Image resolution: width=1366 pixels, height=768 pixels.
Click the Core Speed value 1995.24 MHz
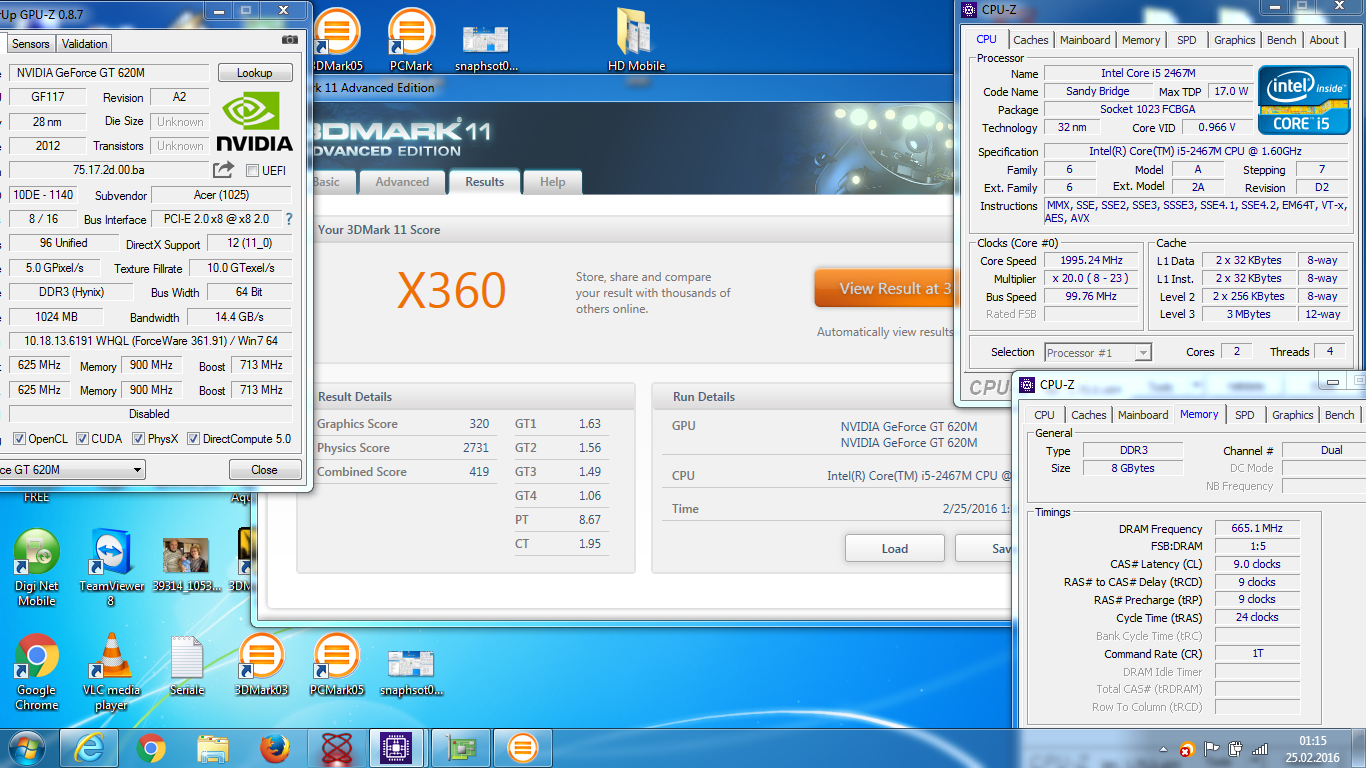tap(1091, 260)
